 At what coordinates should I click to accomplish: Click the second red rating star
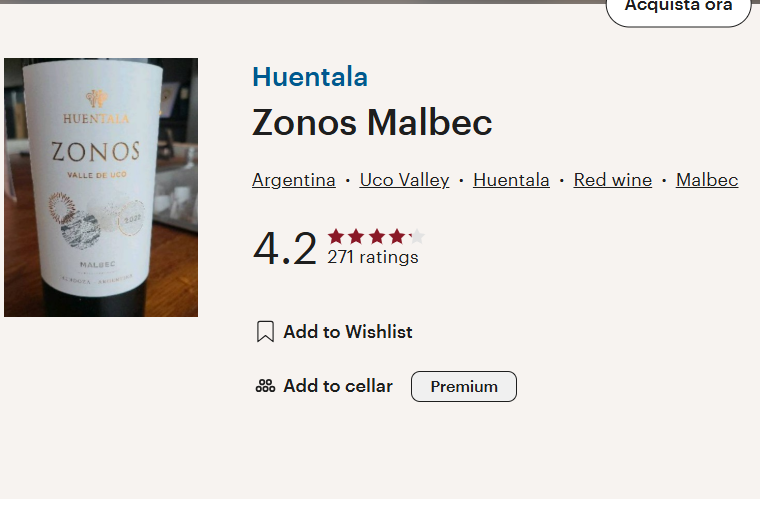pyautogui.click(x=356, y=237)
